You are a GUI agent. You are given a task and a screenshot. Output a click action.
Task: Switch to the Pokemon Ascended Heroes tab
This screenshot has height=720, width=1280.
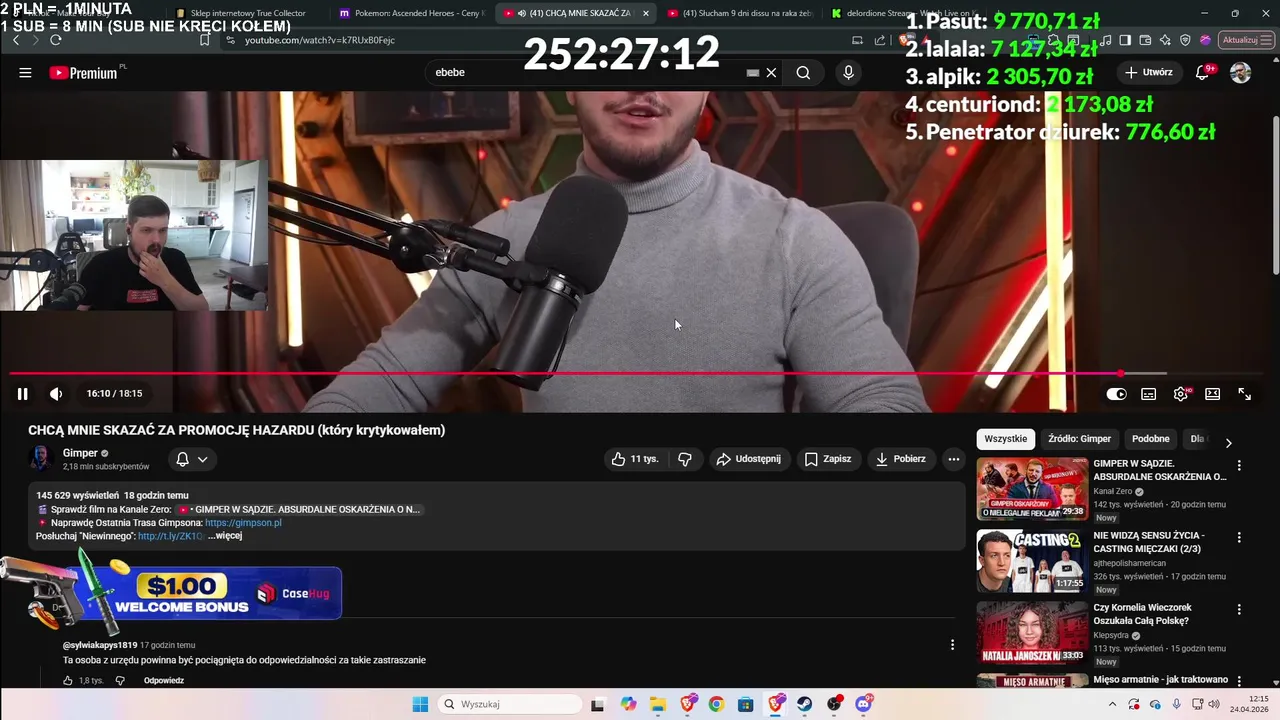coord(412,13)
